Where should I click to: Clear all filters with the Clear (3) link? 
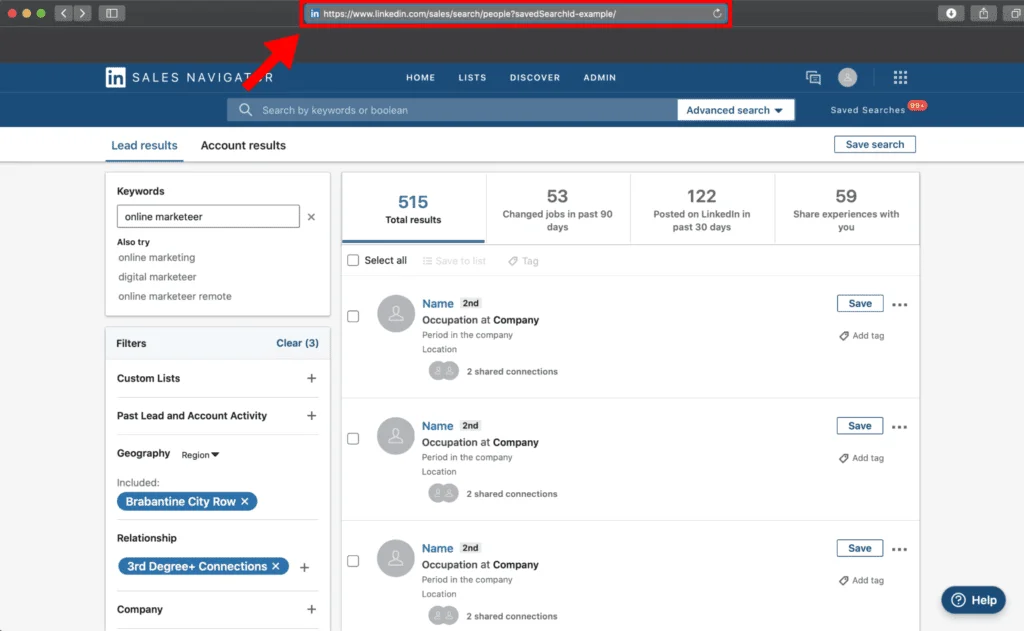pyautogui.click(x=297, y=343)
